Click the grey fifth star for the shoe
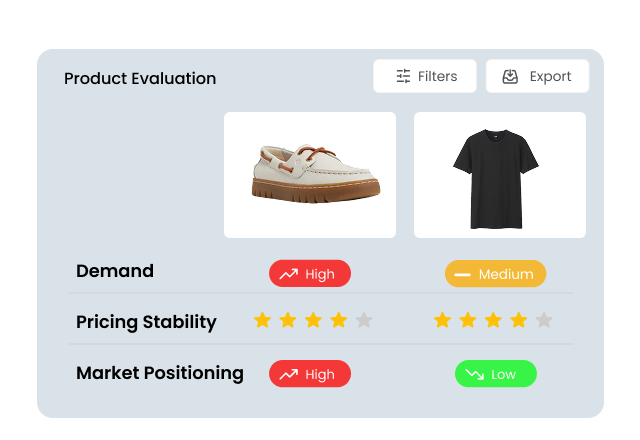 tap(364, 320)
